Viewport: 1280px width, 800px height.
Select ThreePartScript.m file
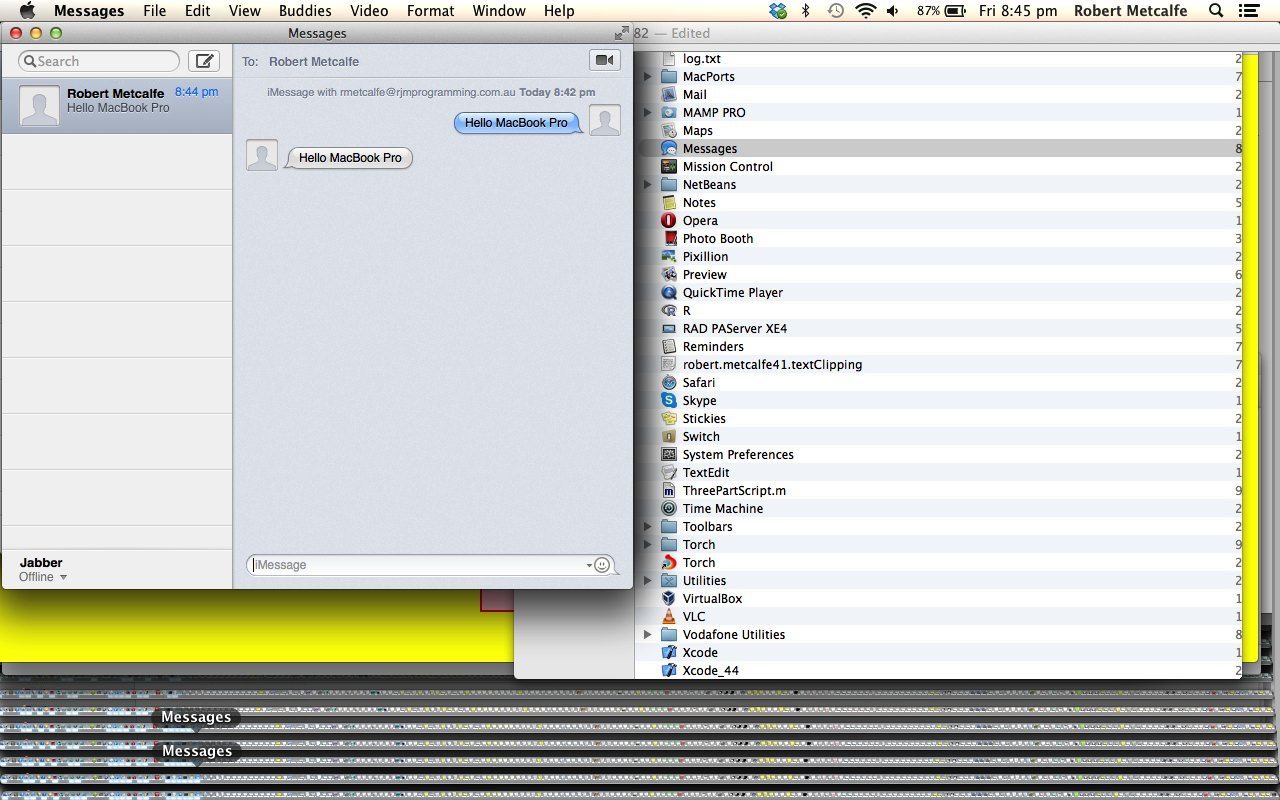click(x=734, y=490)
